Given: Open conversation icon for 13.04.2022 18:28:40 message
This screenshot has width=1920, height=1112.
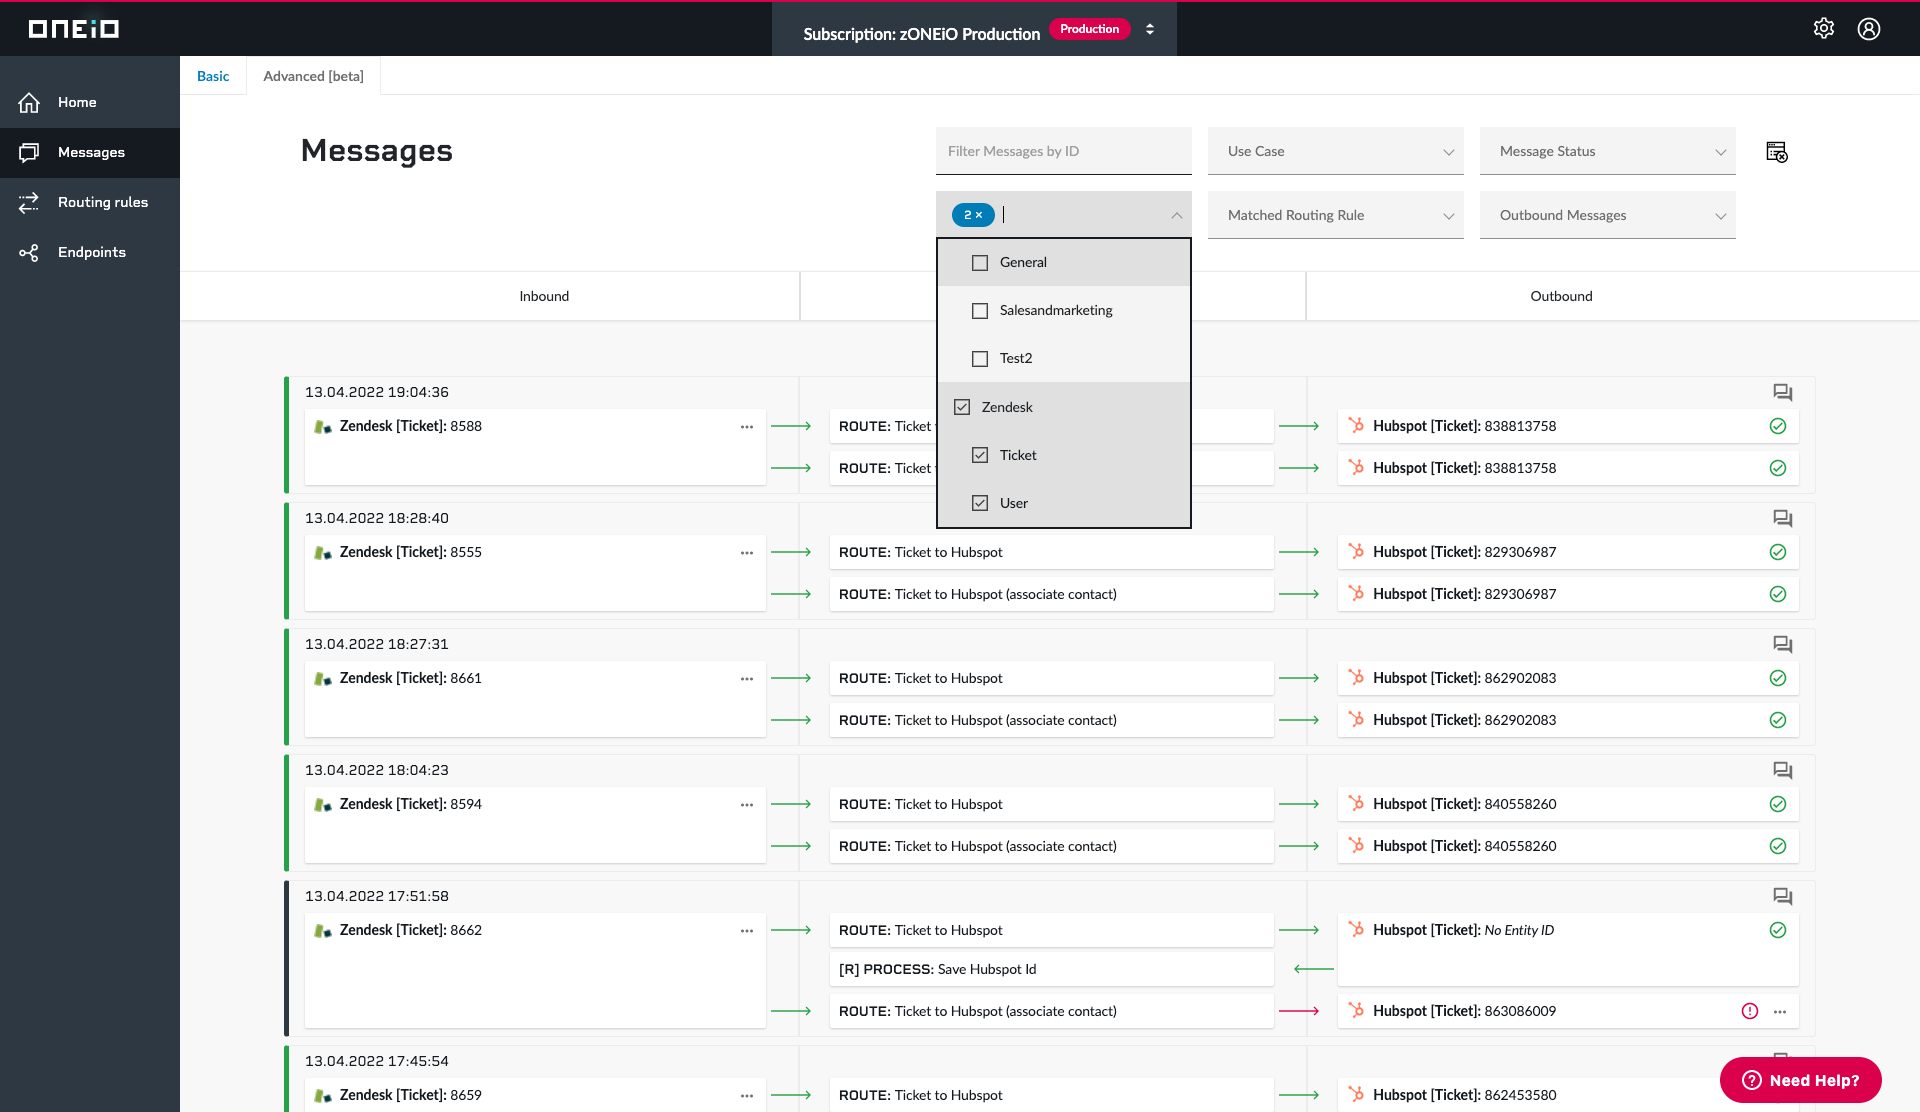Looking at the screenshot, I should 1782,518.
